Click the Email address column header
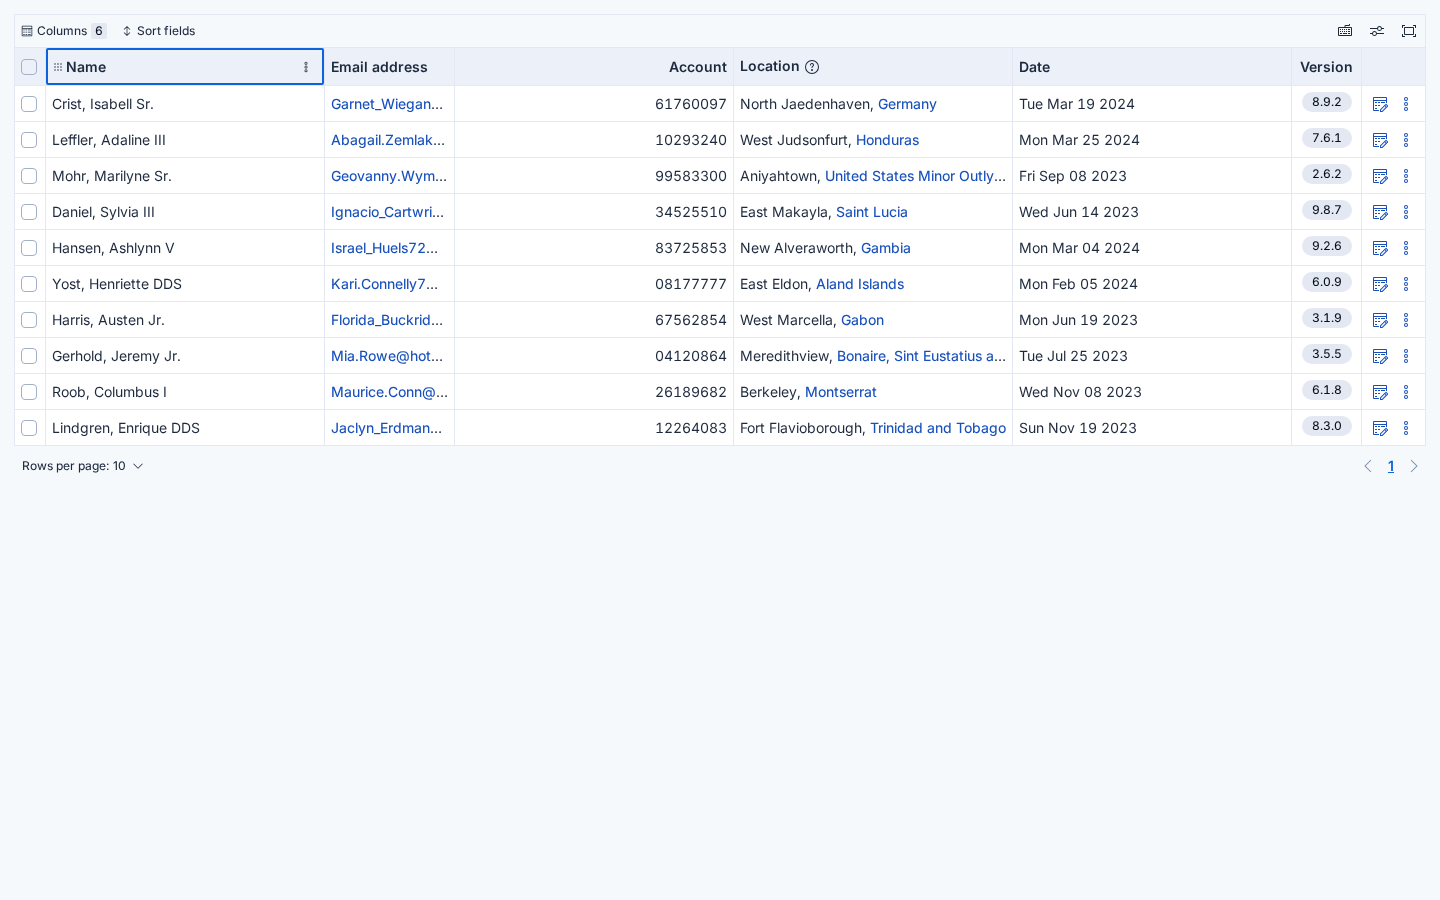Screen dimensions: 1440x900 point(389,67)
